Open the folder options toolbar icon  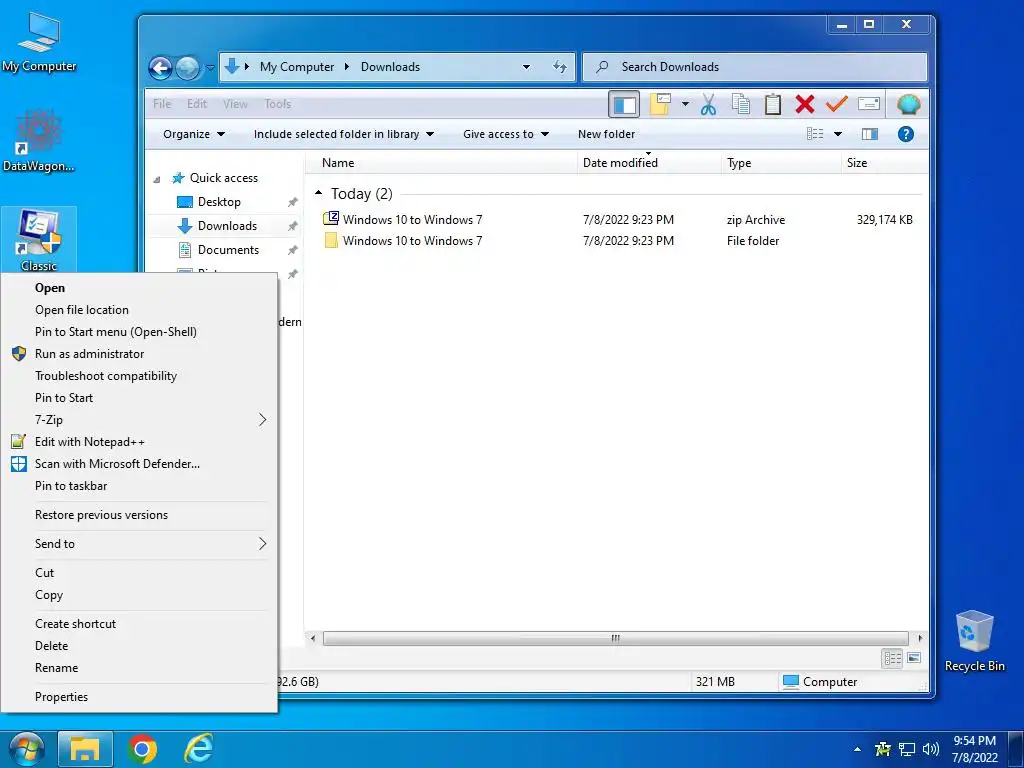(x=660, y=104)
